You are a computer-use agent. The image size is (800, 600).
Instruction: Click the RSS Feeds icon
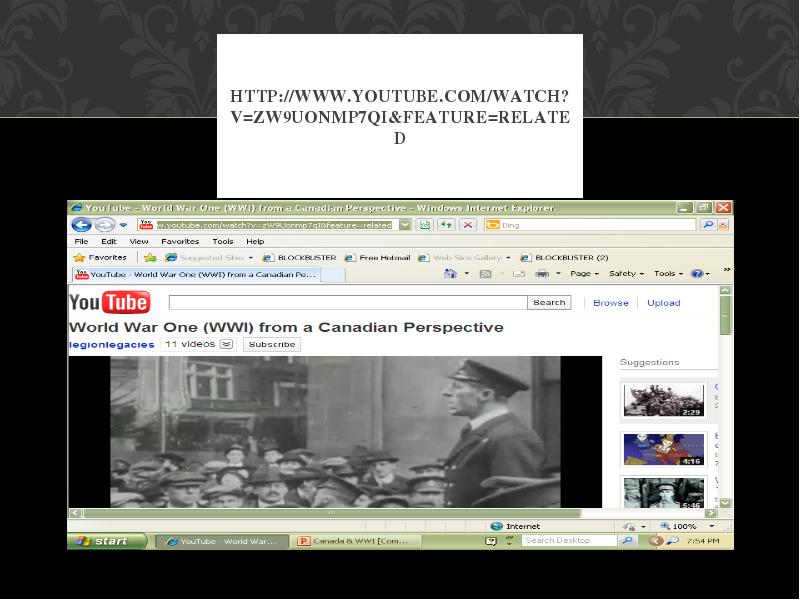(x=486, y=274)
